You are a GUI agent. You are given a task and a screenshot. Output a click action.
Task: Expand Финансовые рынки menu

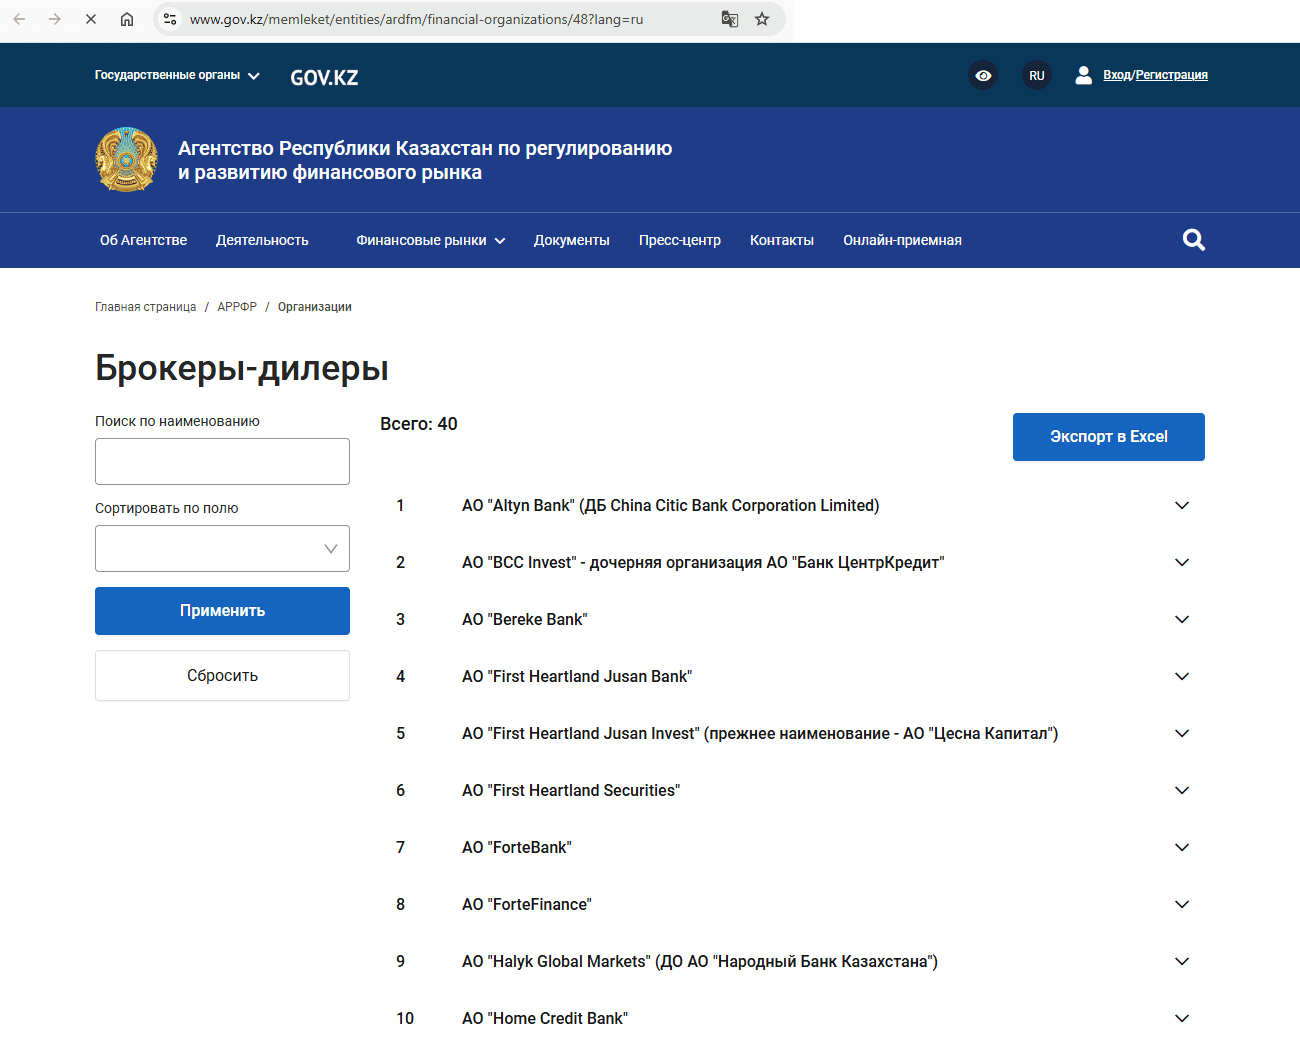pos(431,240)
